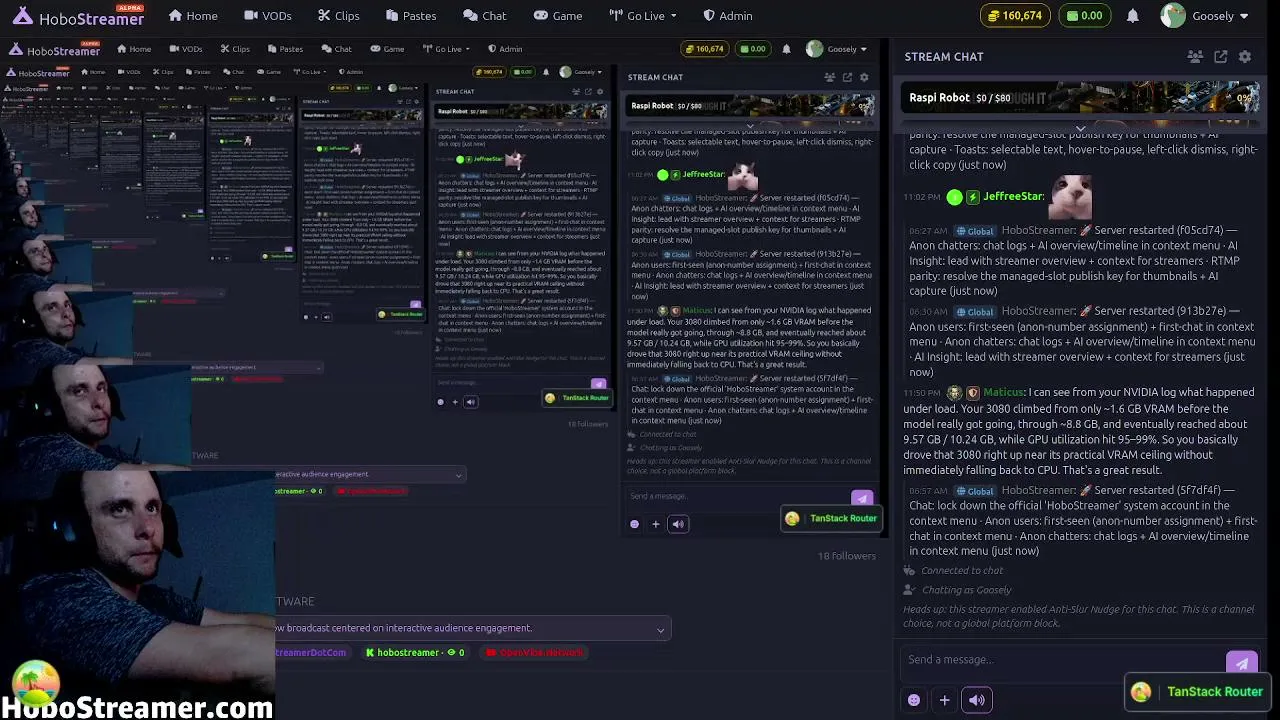The width and height of the screenshot is (1280, 720).
Task: Pop out the main Stream Chat panel
Action: [x=1220, y=57]
